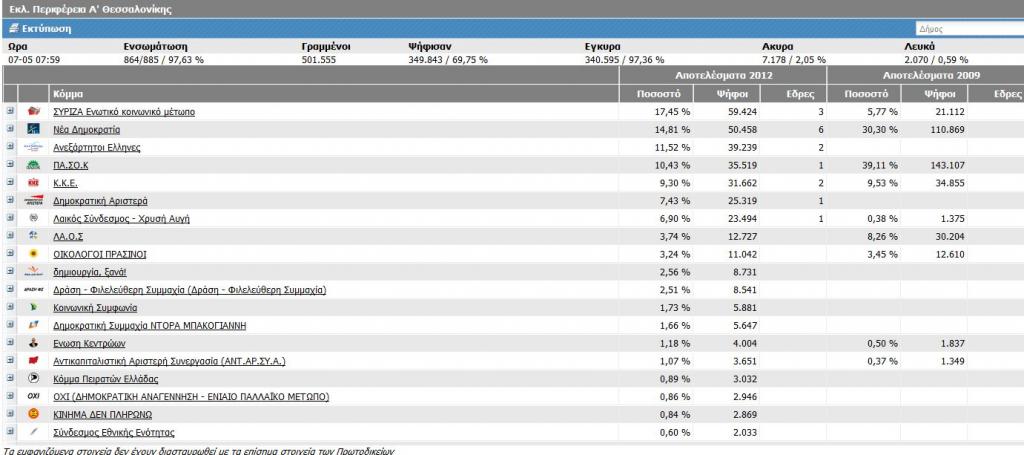
Task: Click the Σύνδεσμος Εθνικής Ενότητας logo icon
Action: click(34, 431)
